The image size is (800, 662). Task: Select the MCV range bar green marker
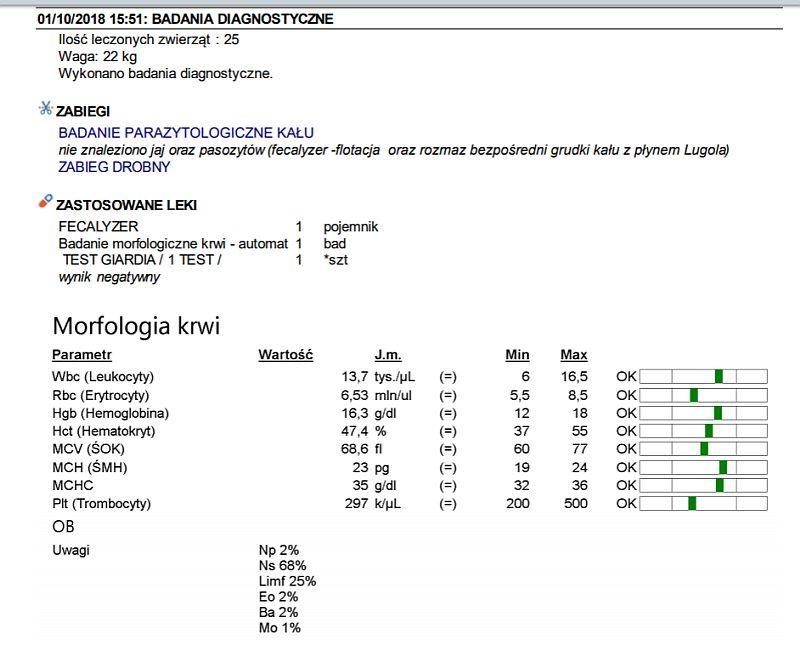coord(704,449)
